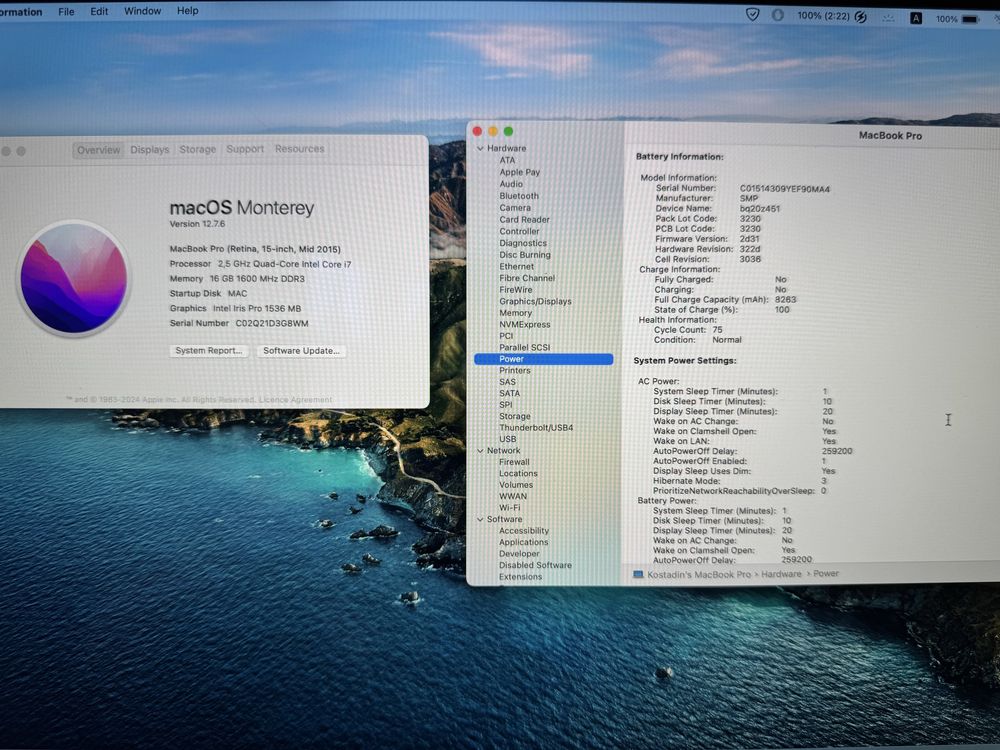Open the Edit menu
Screen dimensions: 1000x750
click(x=99, y=11)
